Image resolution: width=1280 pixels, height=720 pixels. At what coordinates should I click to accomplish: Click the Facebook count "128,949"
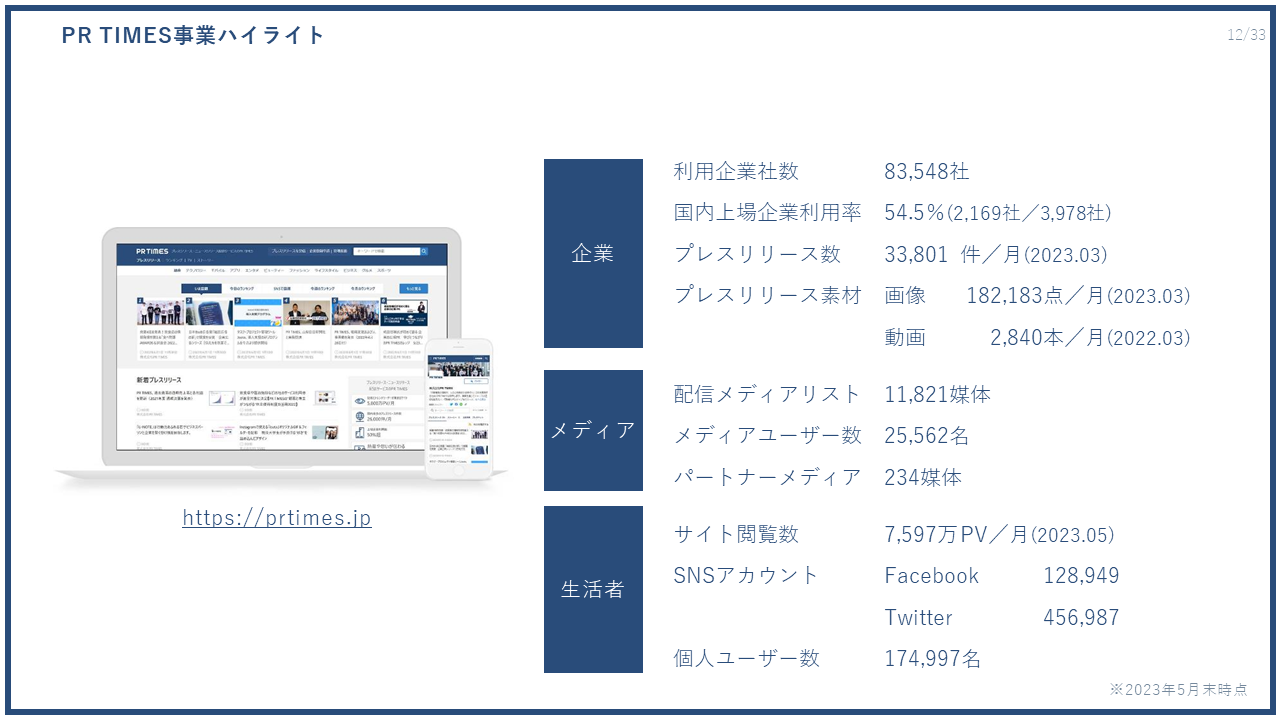(1082, 576)
